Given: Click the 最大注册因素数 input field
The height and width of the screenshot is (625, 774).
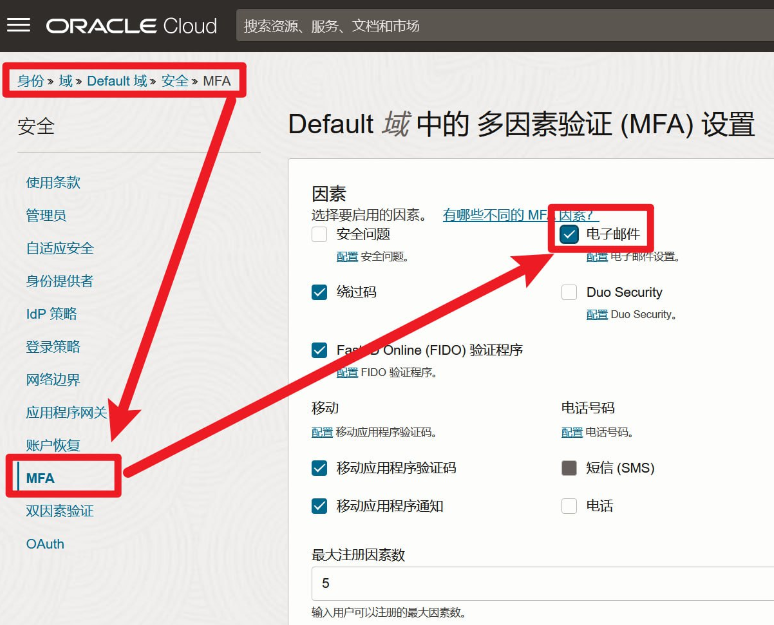Looking at the screenshot, I should [x=540, y=583].
